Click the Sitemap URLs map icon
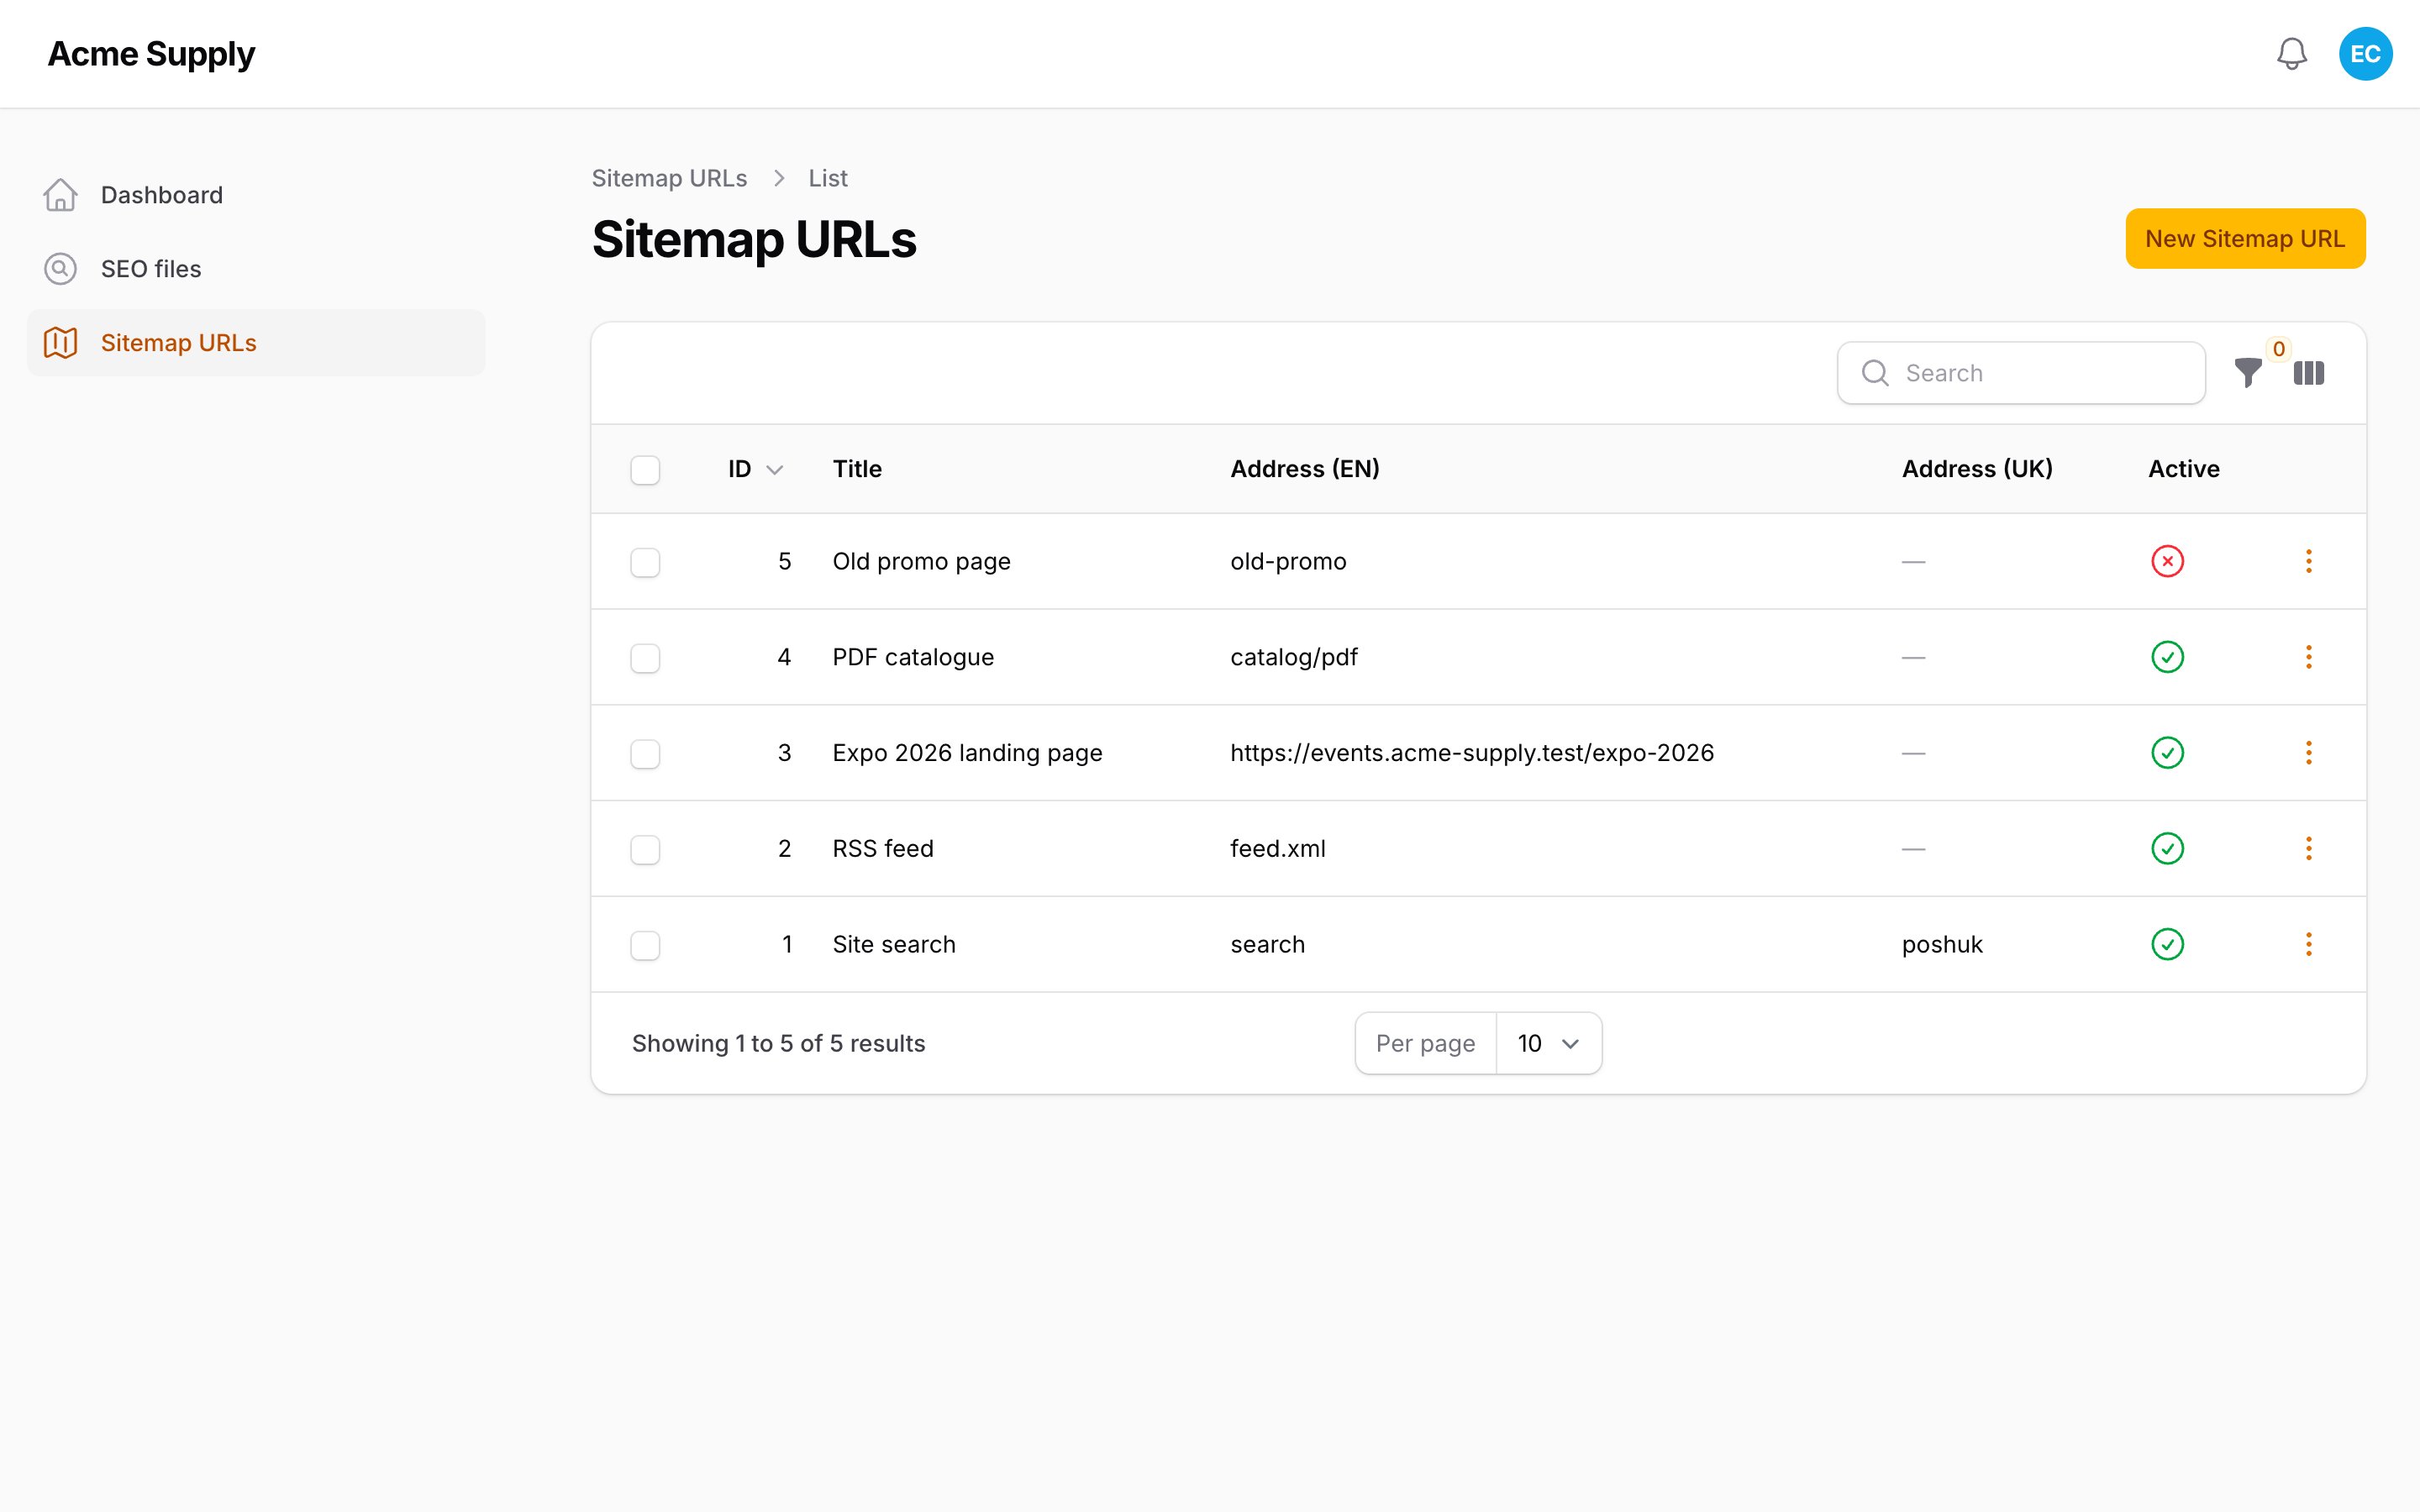The image size is (2420, 1512). tap(60, 343)
